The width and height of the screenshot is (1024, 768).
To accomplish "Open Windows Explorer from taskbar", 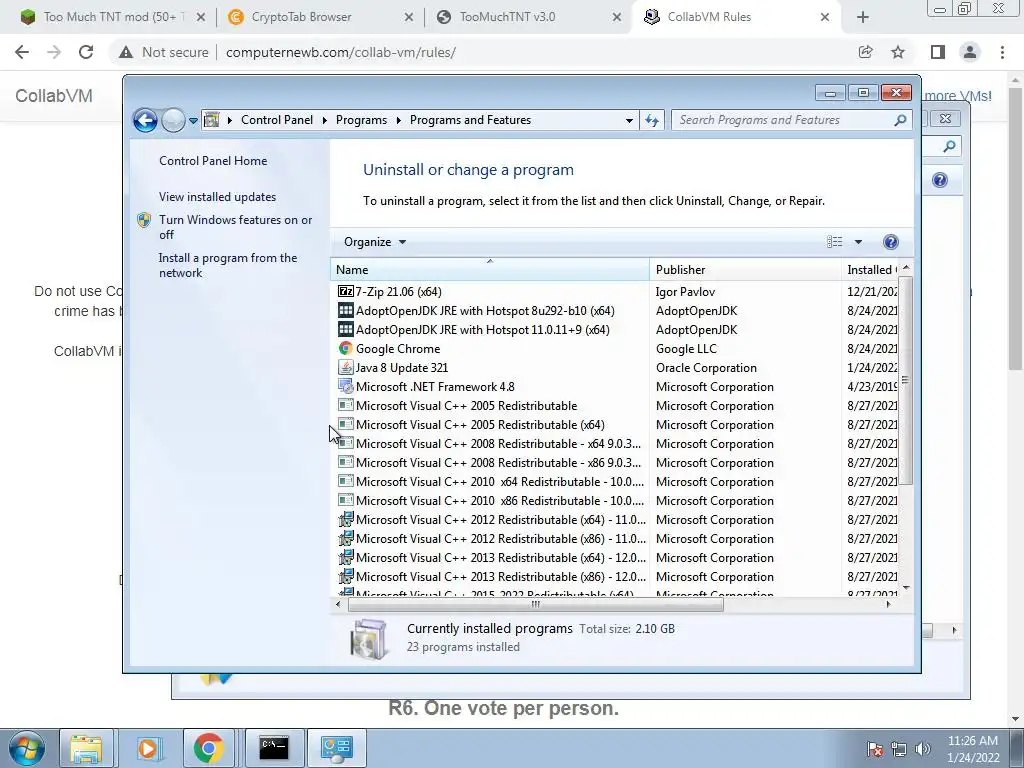I will 86,748.
